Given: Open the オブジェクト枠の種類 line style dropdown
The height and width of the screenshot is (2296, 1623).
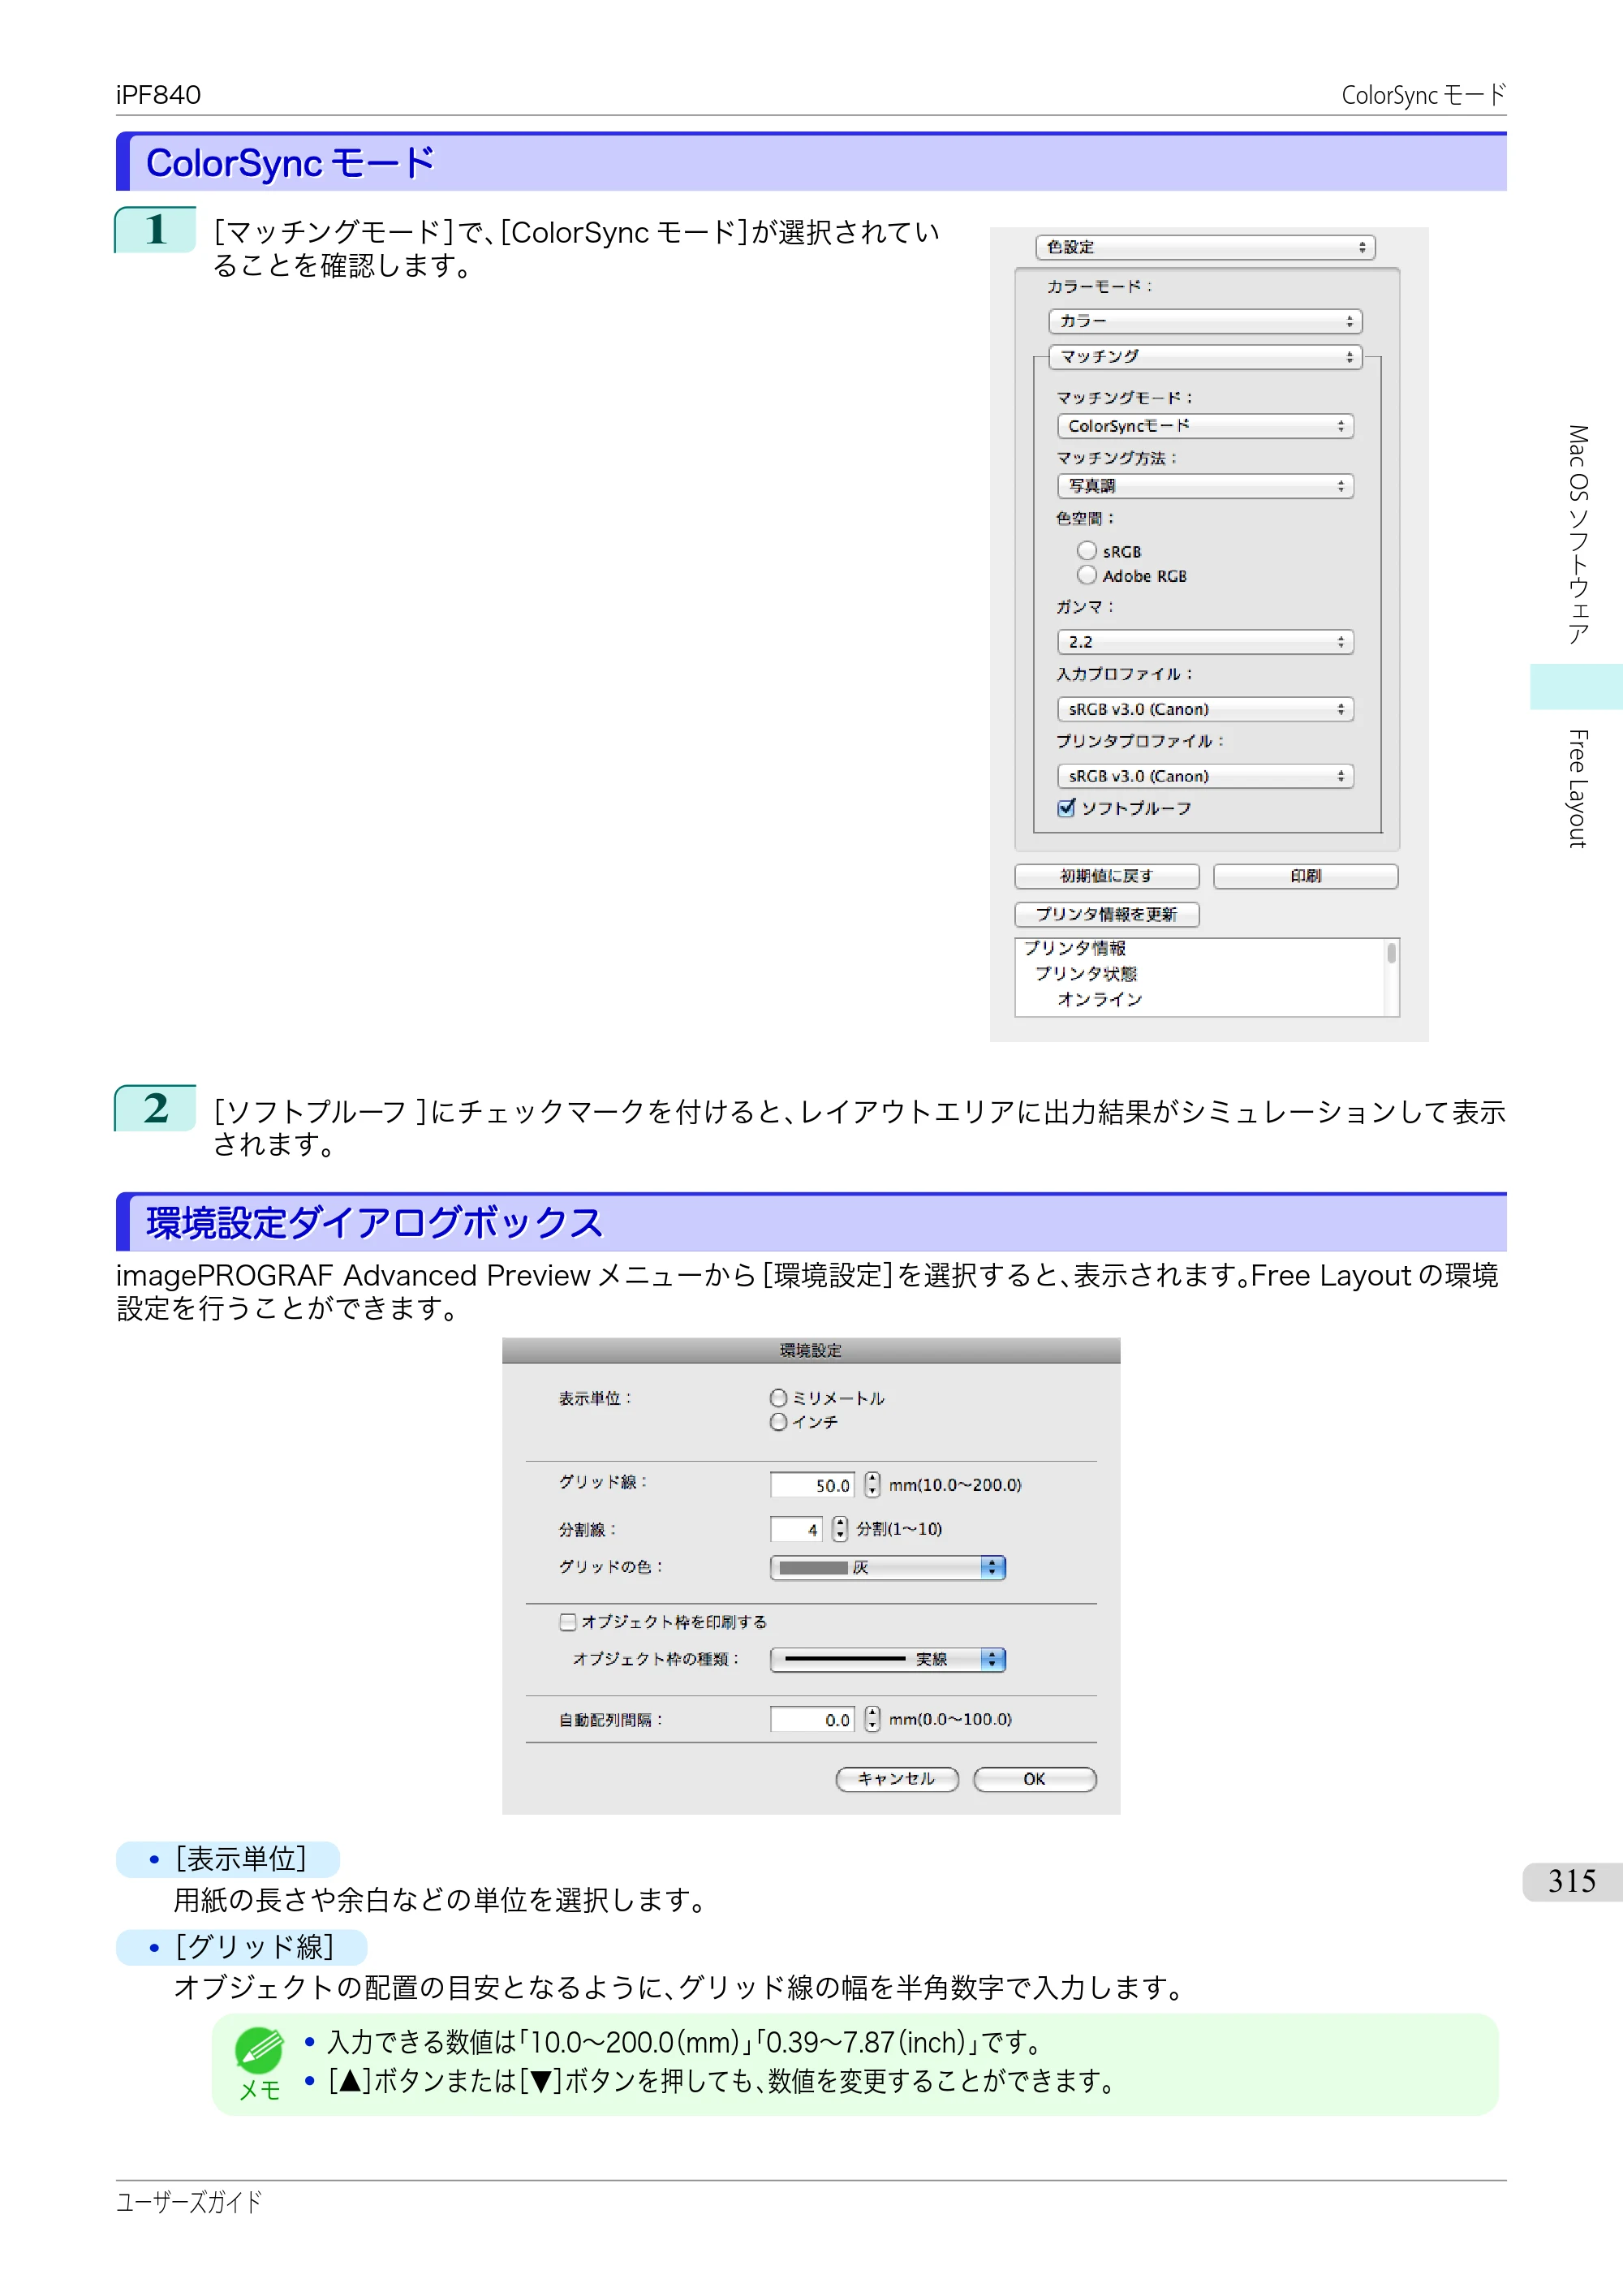Looking at the screenshot, I should pyautogui.click(x=888, y=1659).
